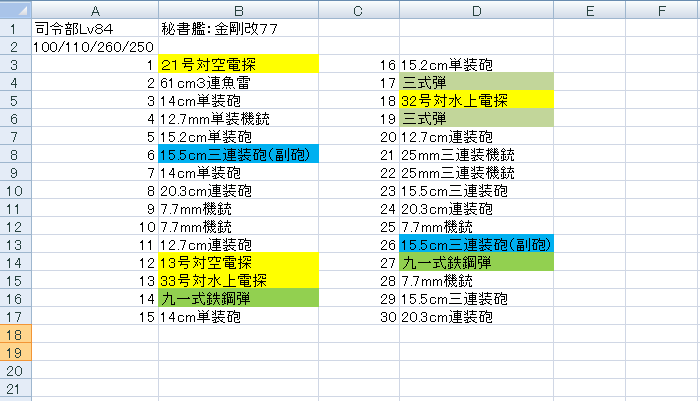Select row 2 header
This screenshot has width=700, height=401.
pyautogui.click(x=16, y=46)
